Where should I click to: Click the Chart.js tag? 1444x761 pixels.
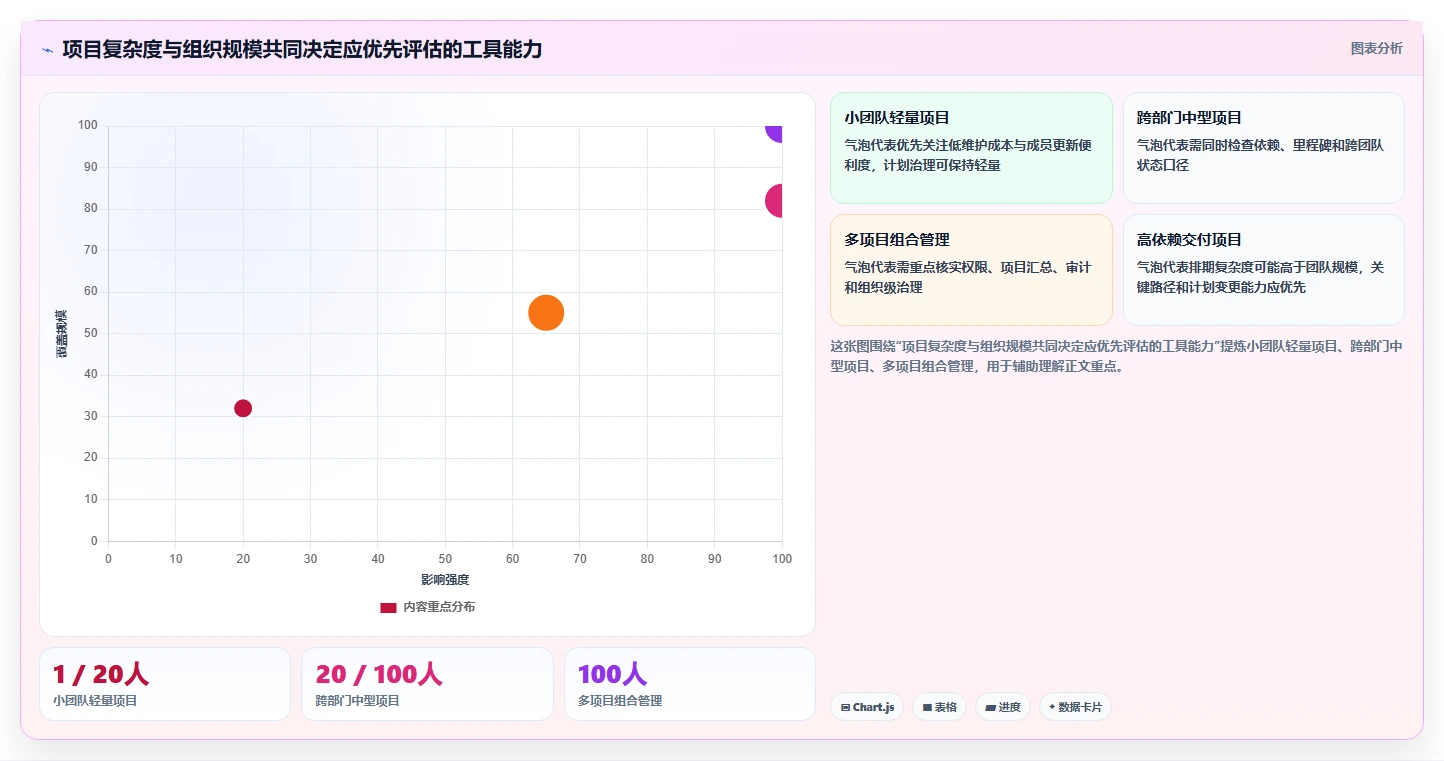pyautogui.click(x=867, y=707)
